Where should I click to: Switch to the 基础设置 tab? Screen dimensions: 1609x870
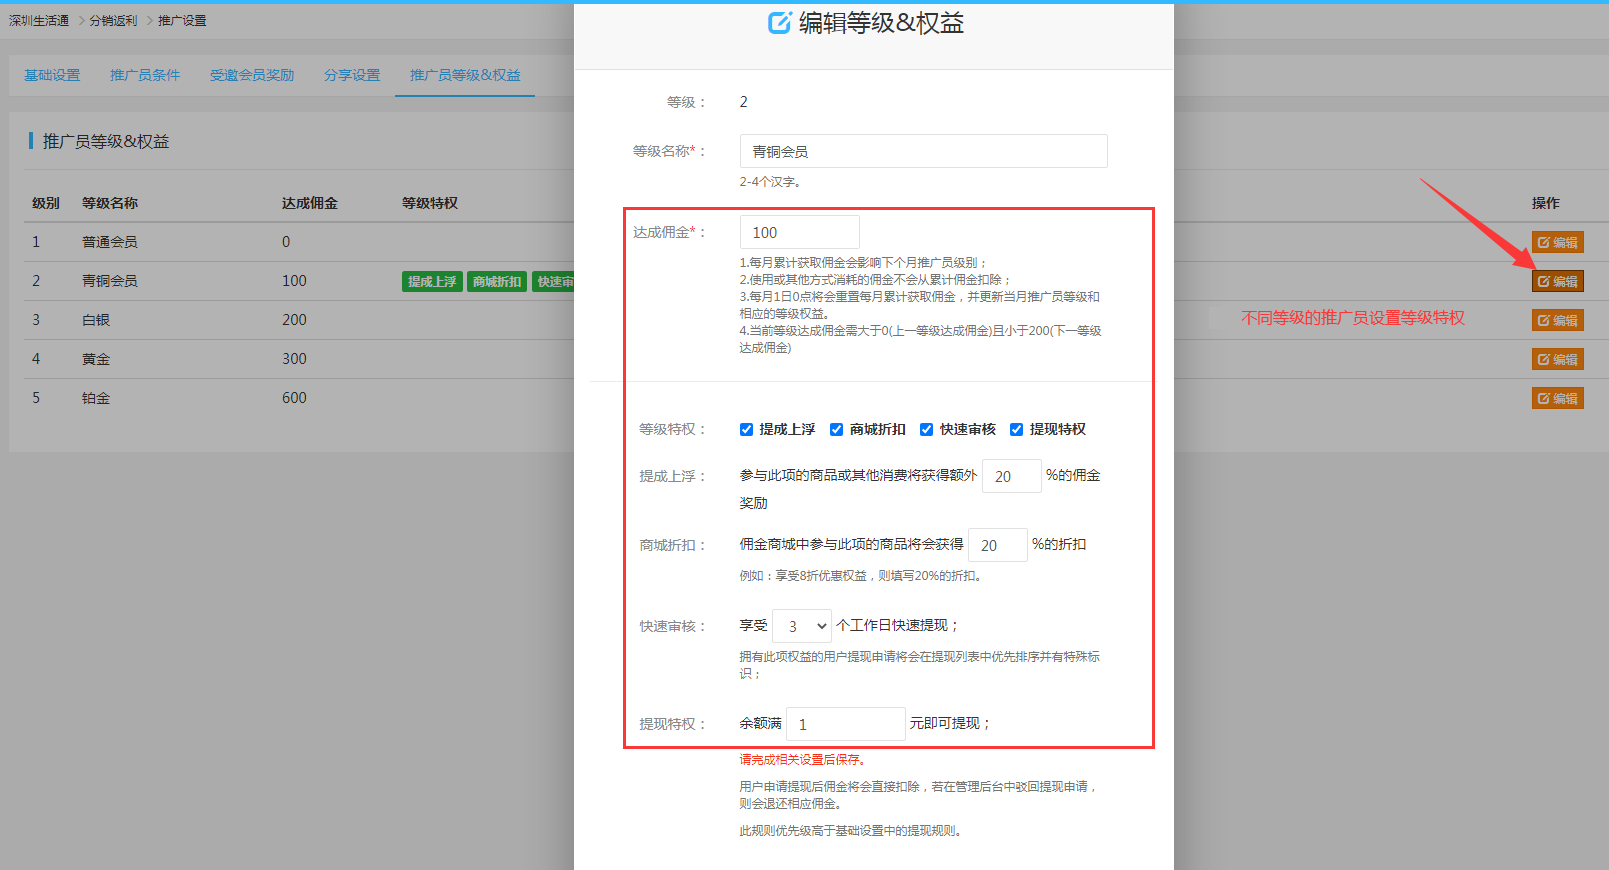coord(52,75)
